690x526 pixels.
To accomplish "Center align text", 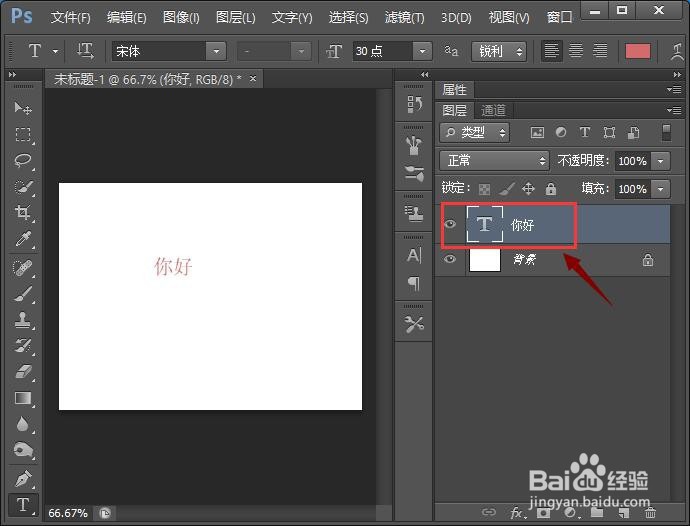I will [576, 51].
